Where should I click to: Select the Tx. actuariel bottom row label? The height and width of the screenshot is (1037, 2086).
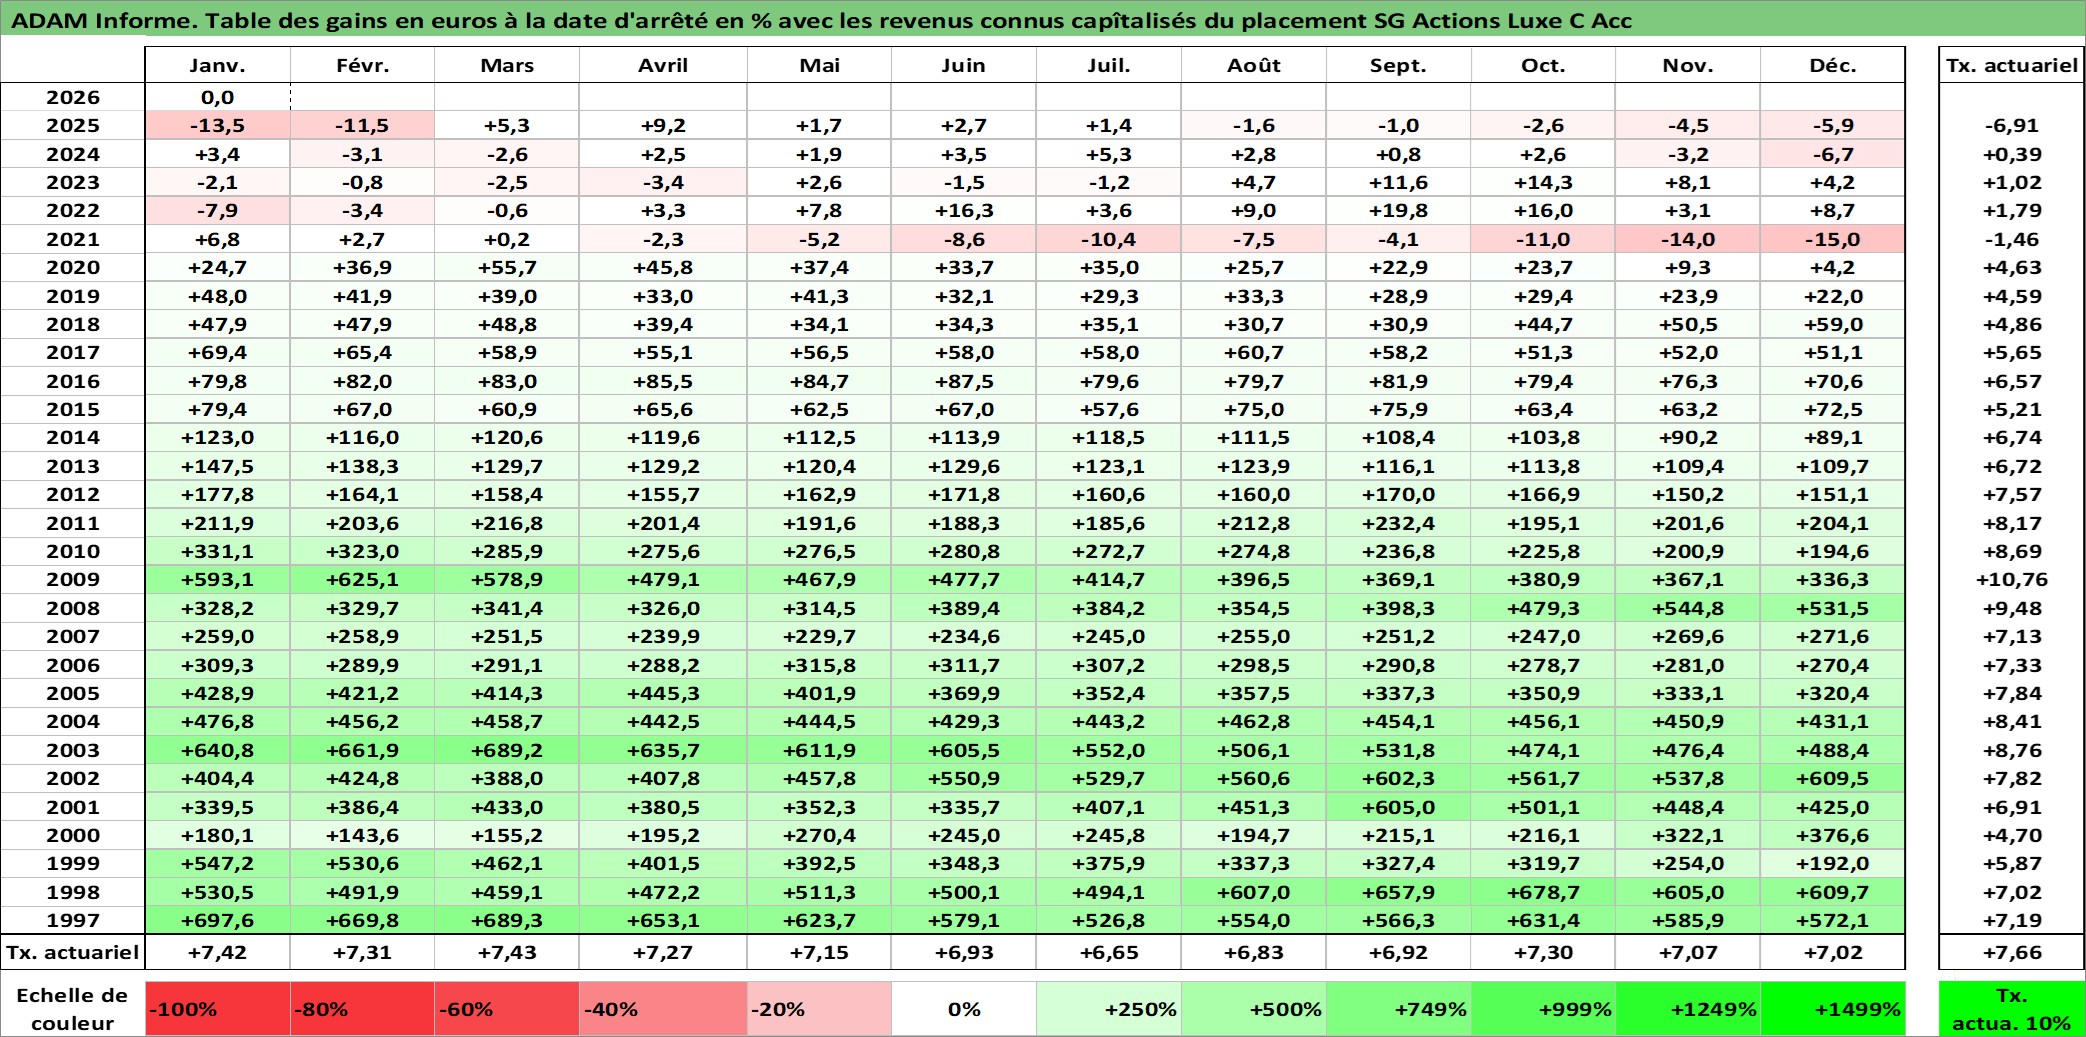click(73, 952)
